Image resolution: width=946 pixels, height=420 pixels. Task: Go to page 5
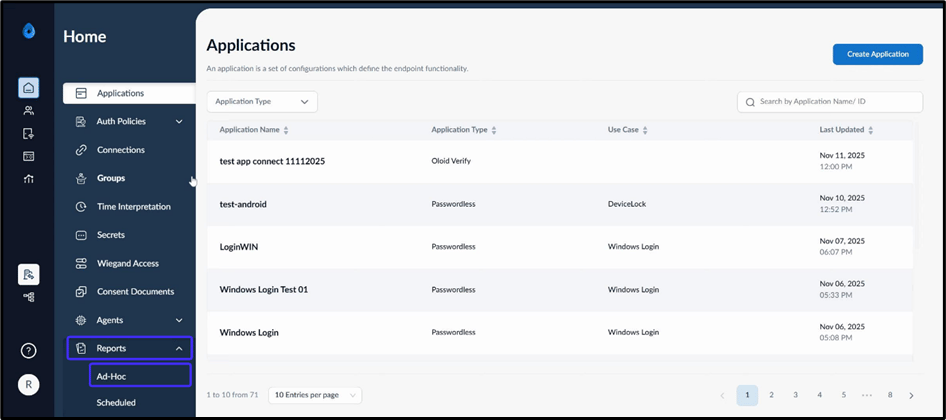coord(843,395)
